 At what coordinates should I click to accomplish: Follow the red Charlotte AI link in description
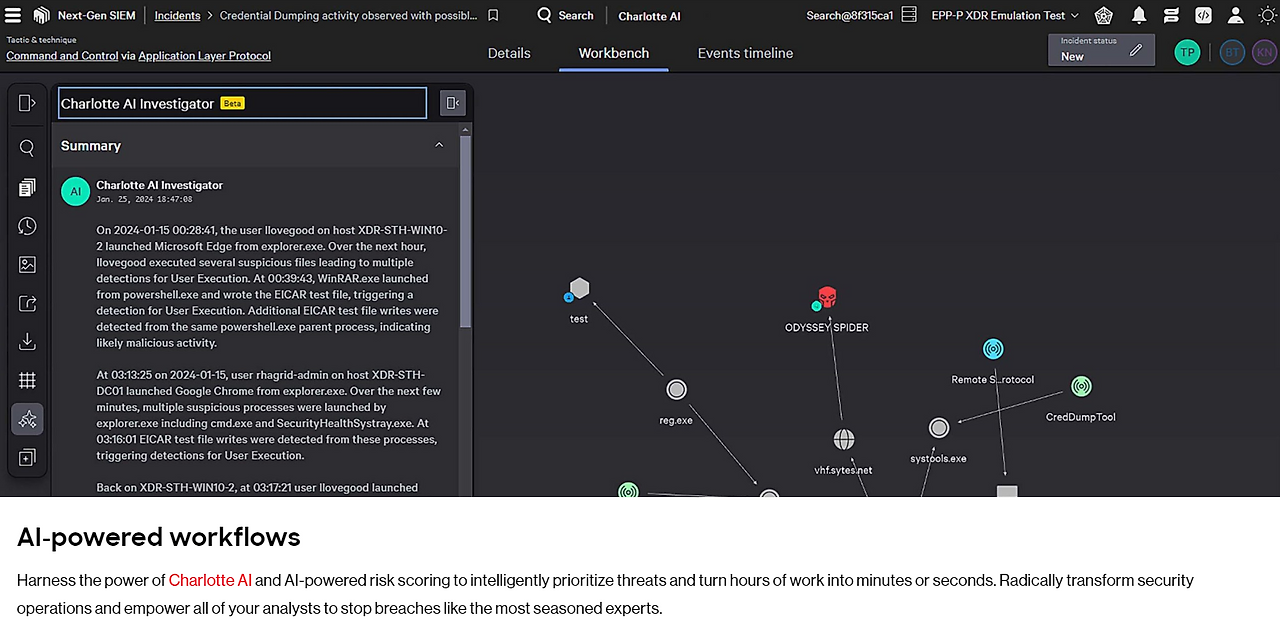(210, 580)
